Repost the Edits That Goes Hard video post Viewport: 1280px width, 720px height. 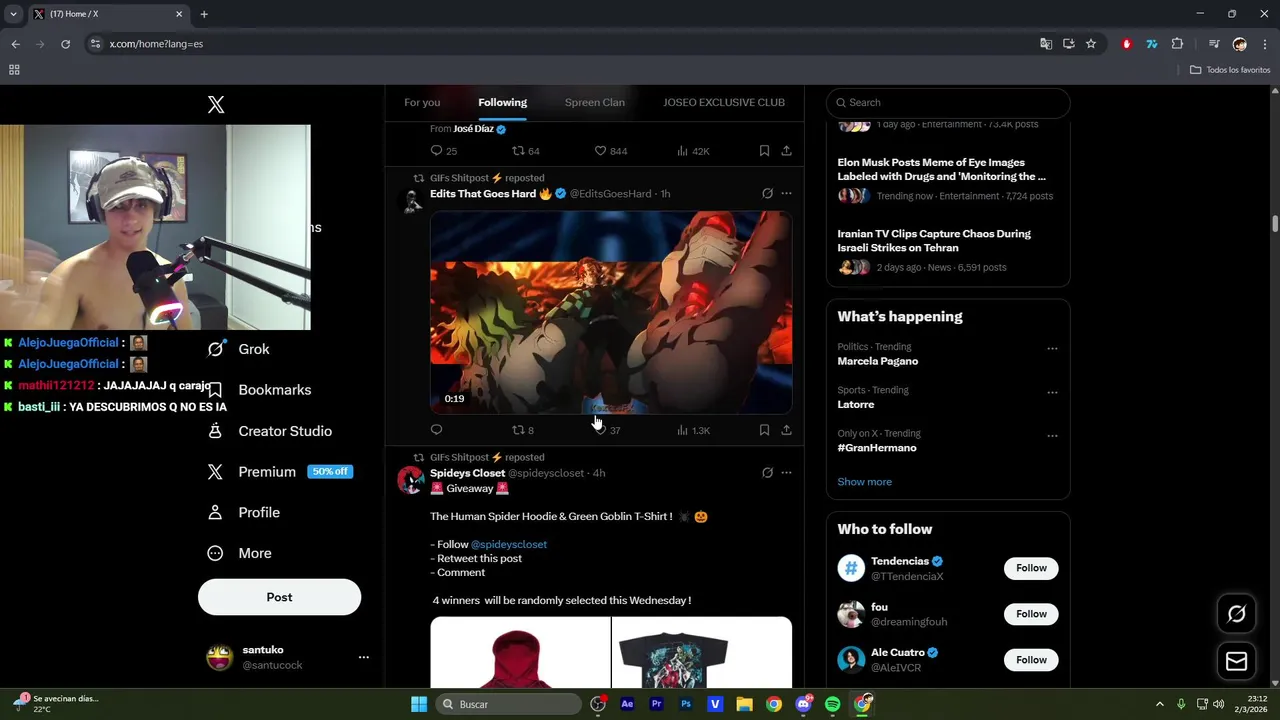pyautogui.click(x=523, y=430)
